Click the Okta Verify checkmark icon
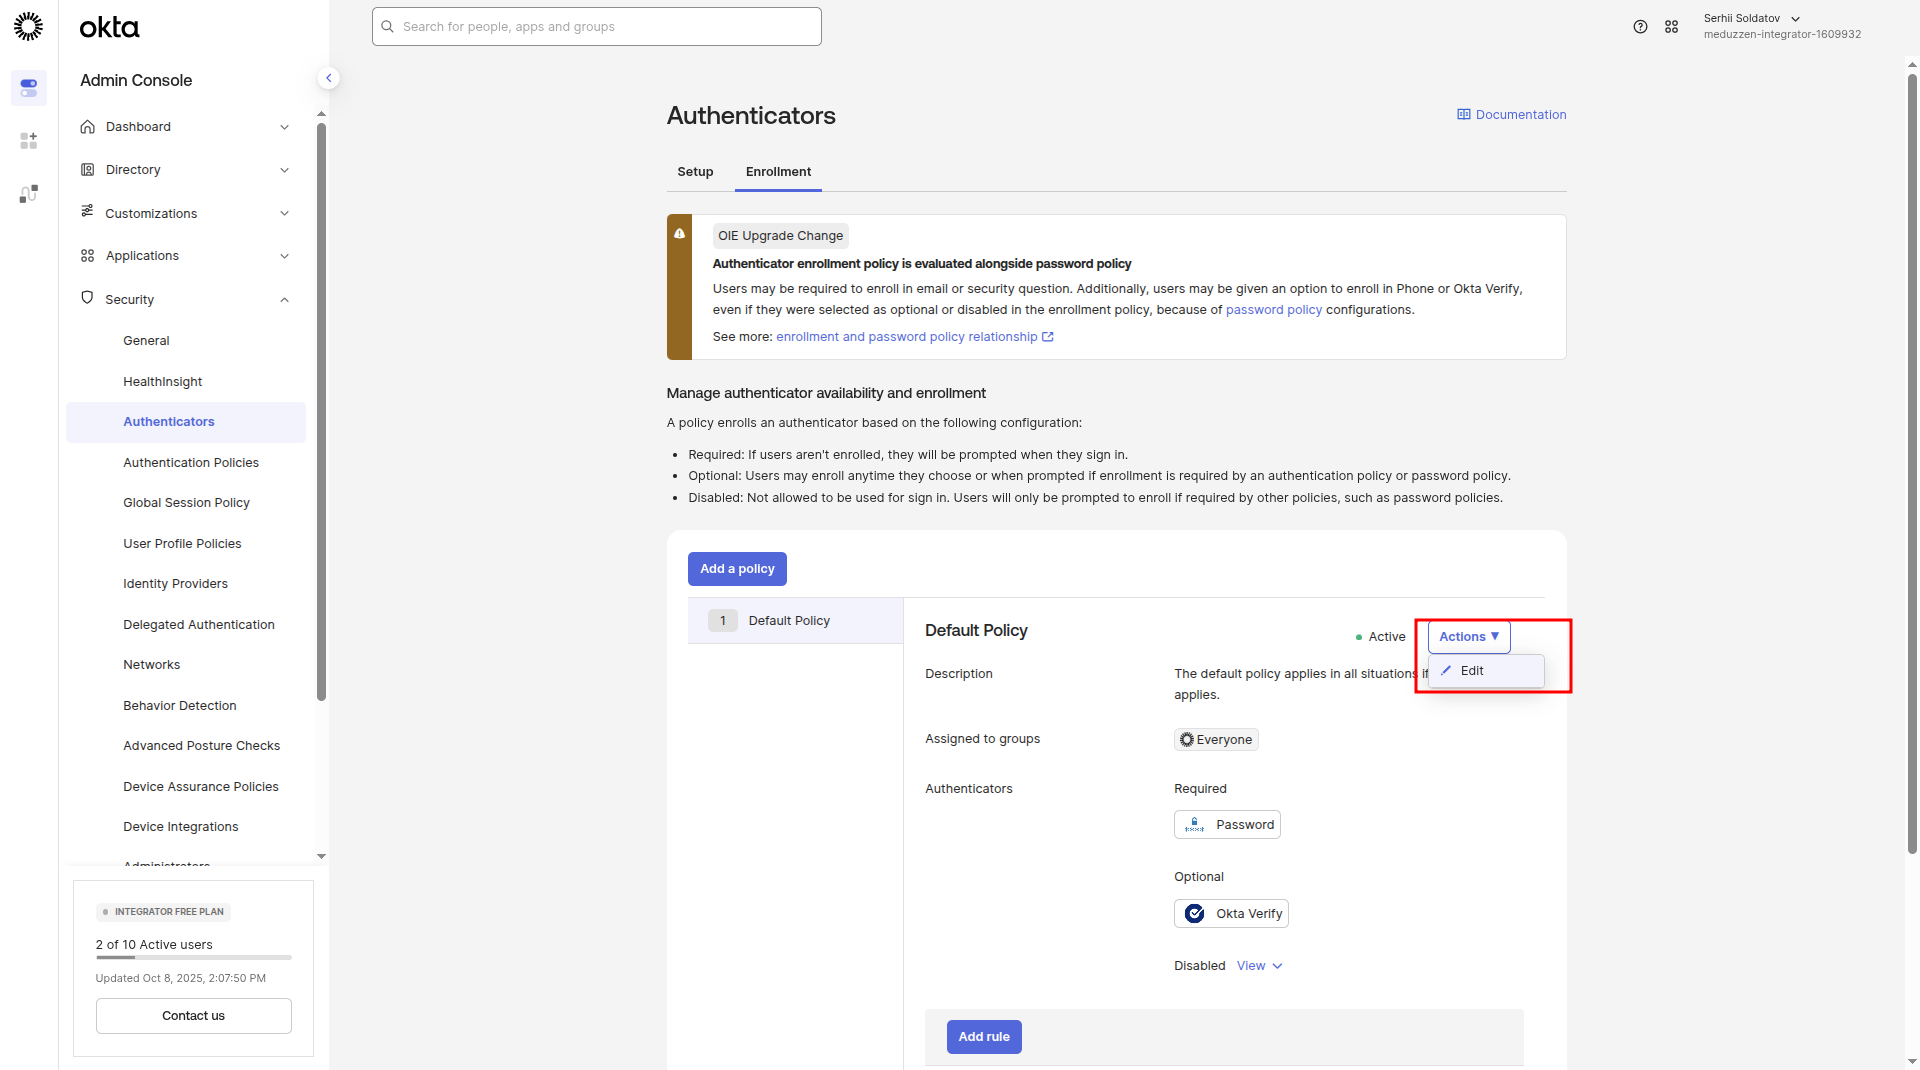1920x1070 pixels. point(1194,914)
